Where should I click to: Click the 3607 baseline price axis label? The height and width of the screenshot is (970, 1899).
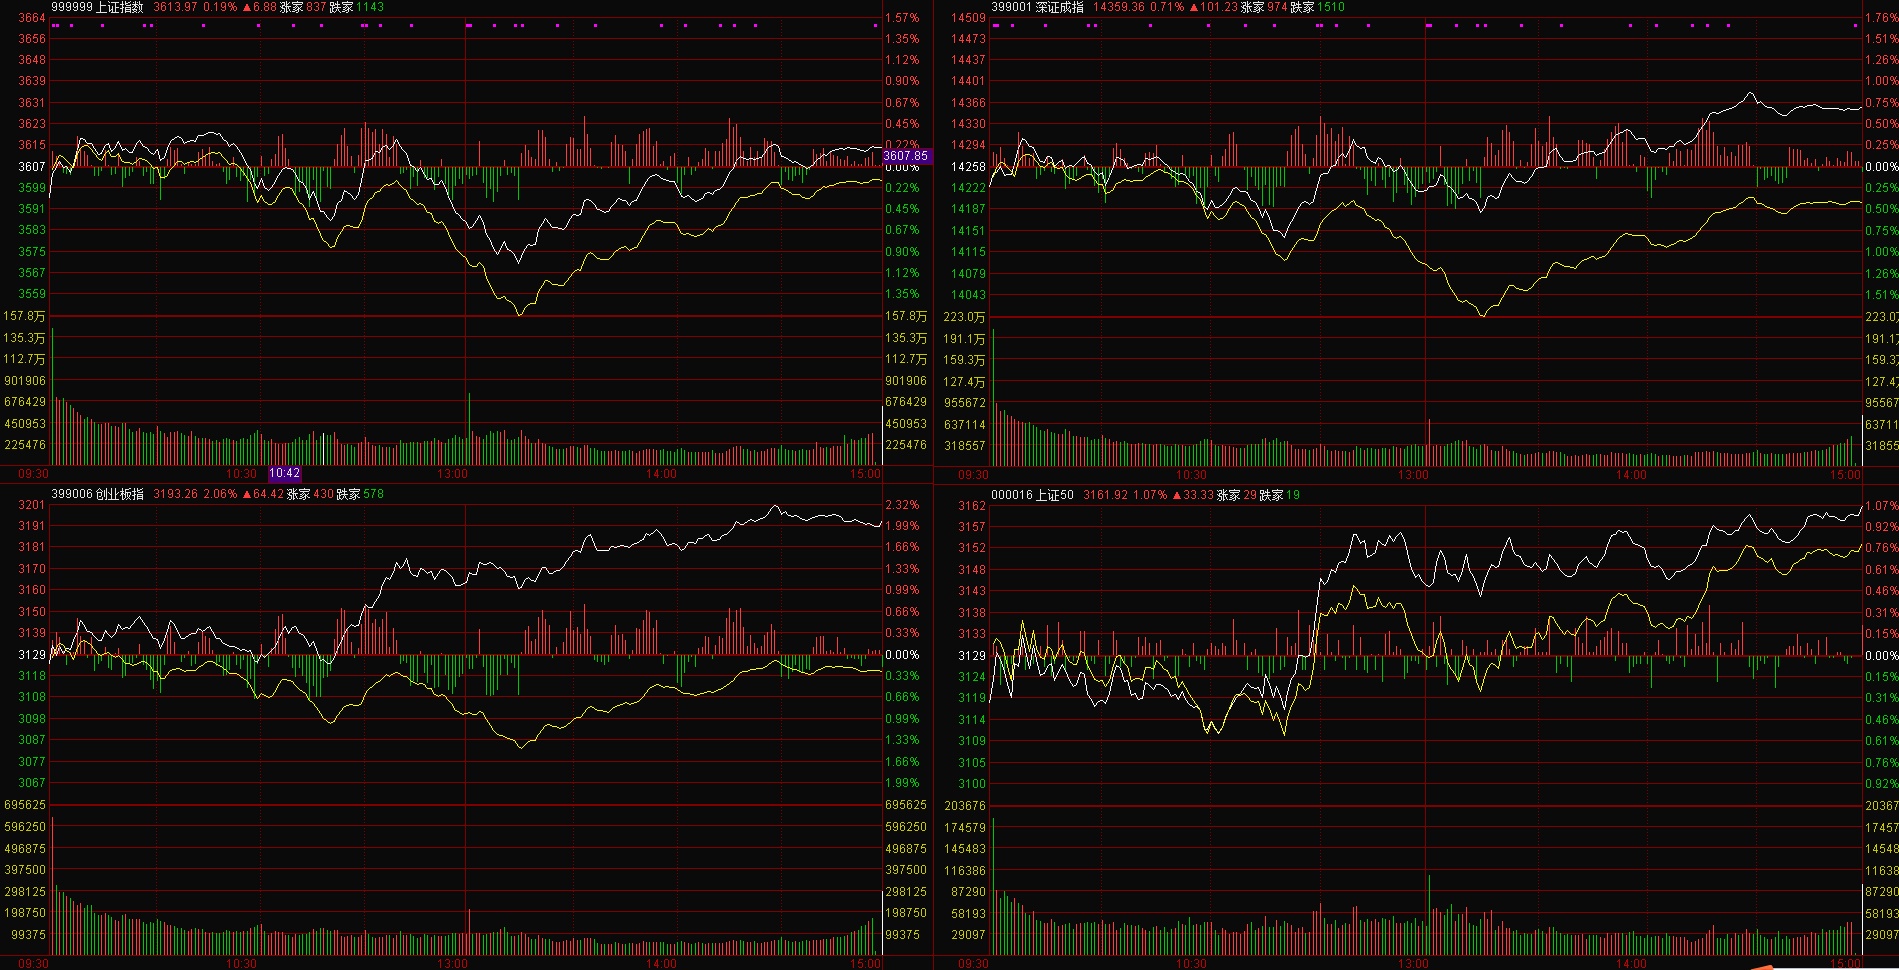[x=32, y=167]
